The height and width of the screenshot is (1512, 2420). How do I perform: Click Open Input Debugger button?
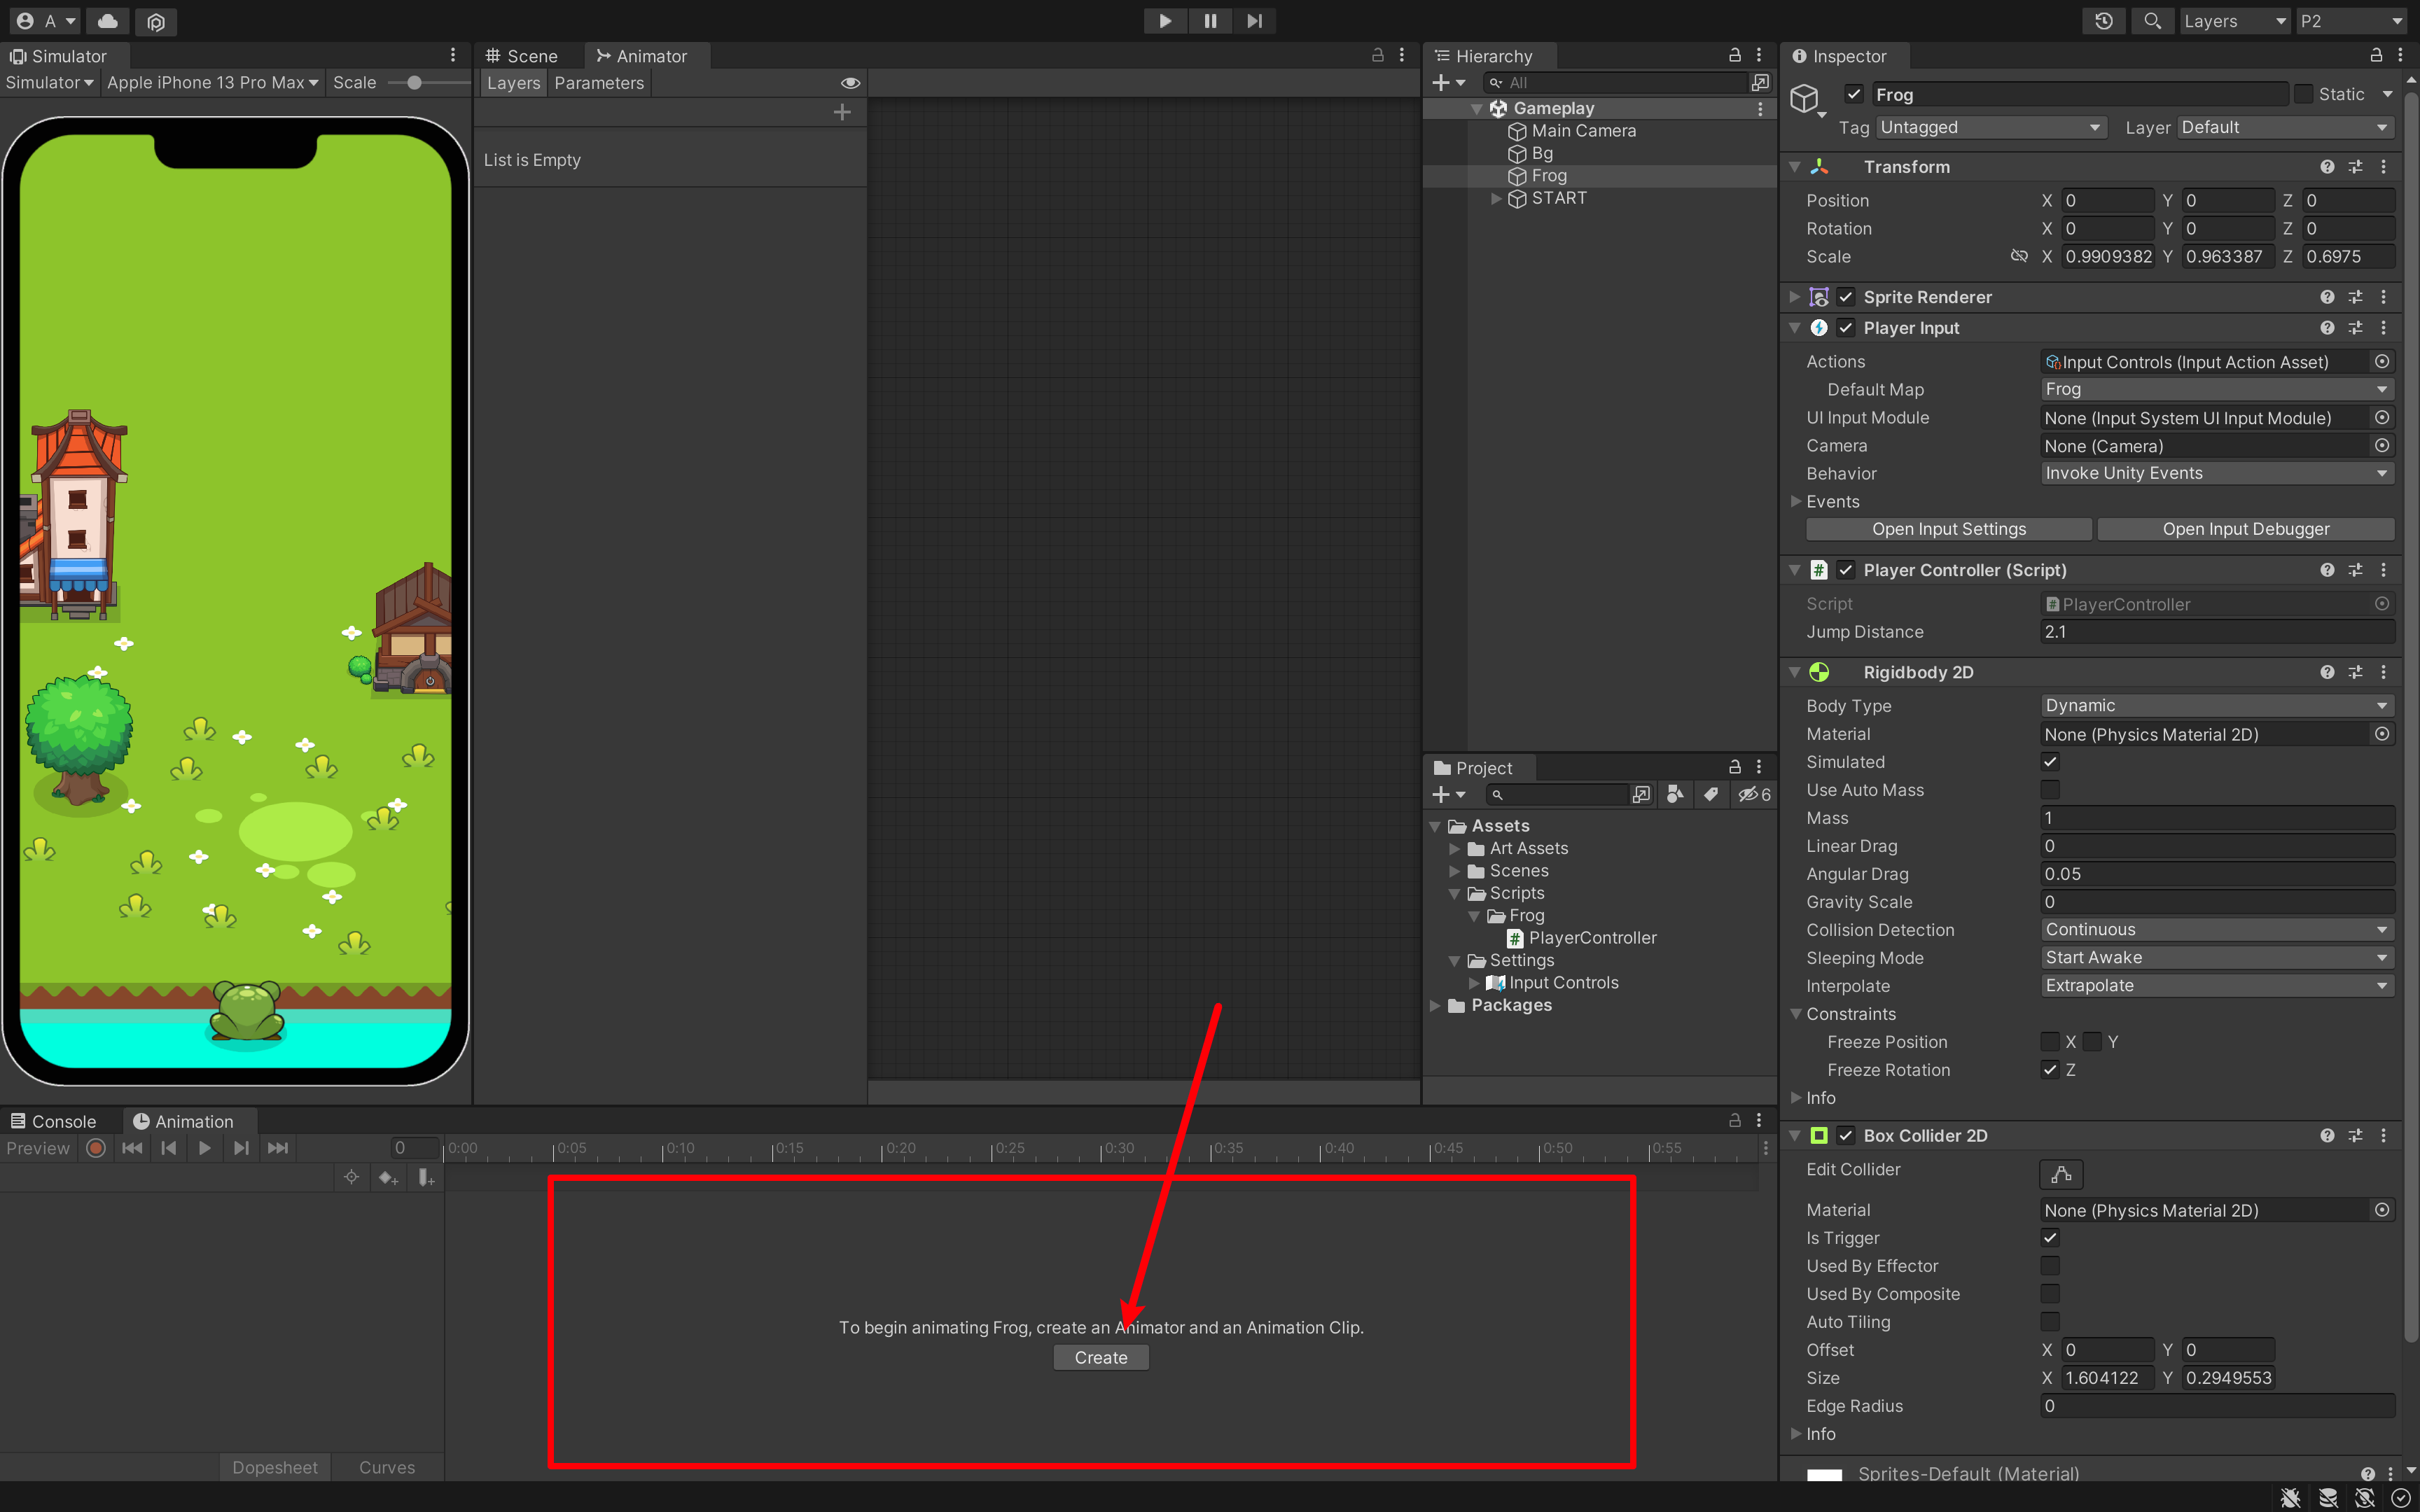[2245, 529]
